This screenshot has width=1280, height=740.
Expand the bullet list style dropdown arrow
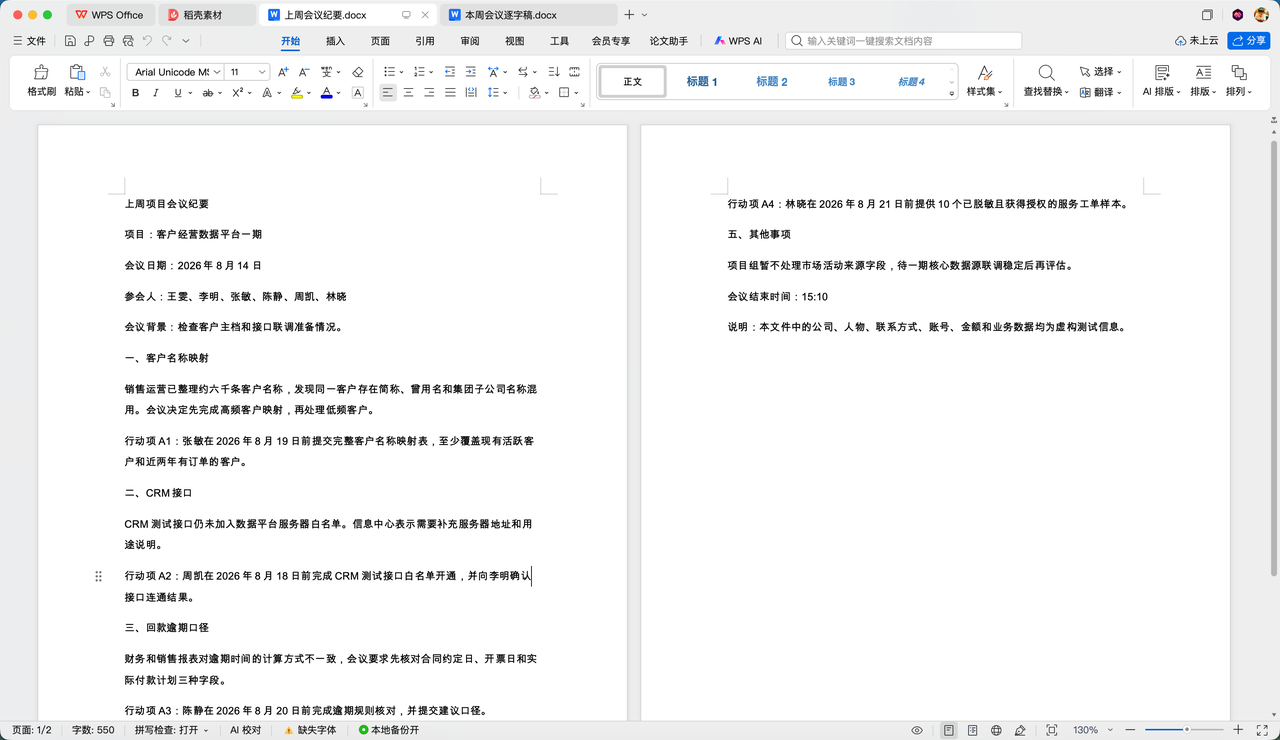[x=400, y=72]
